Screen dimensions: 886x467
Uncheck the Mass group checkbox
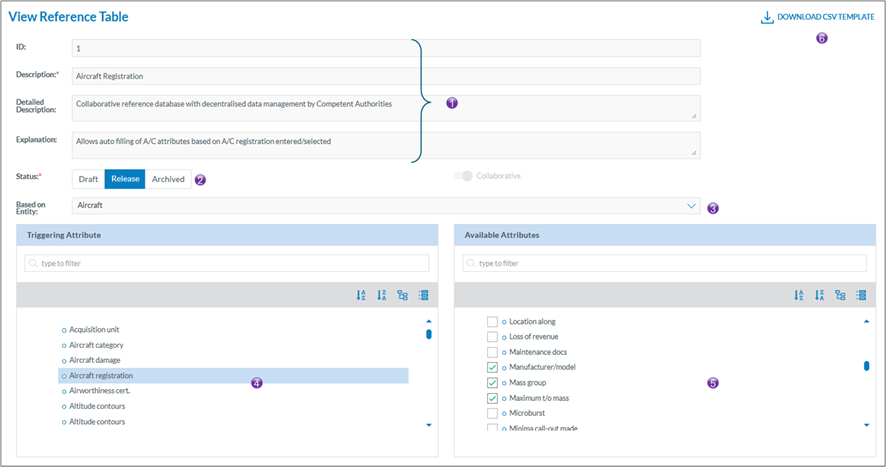coord(492,383)
